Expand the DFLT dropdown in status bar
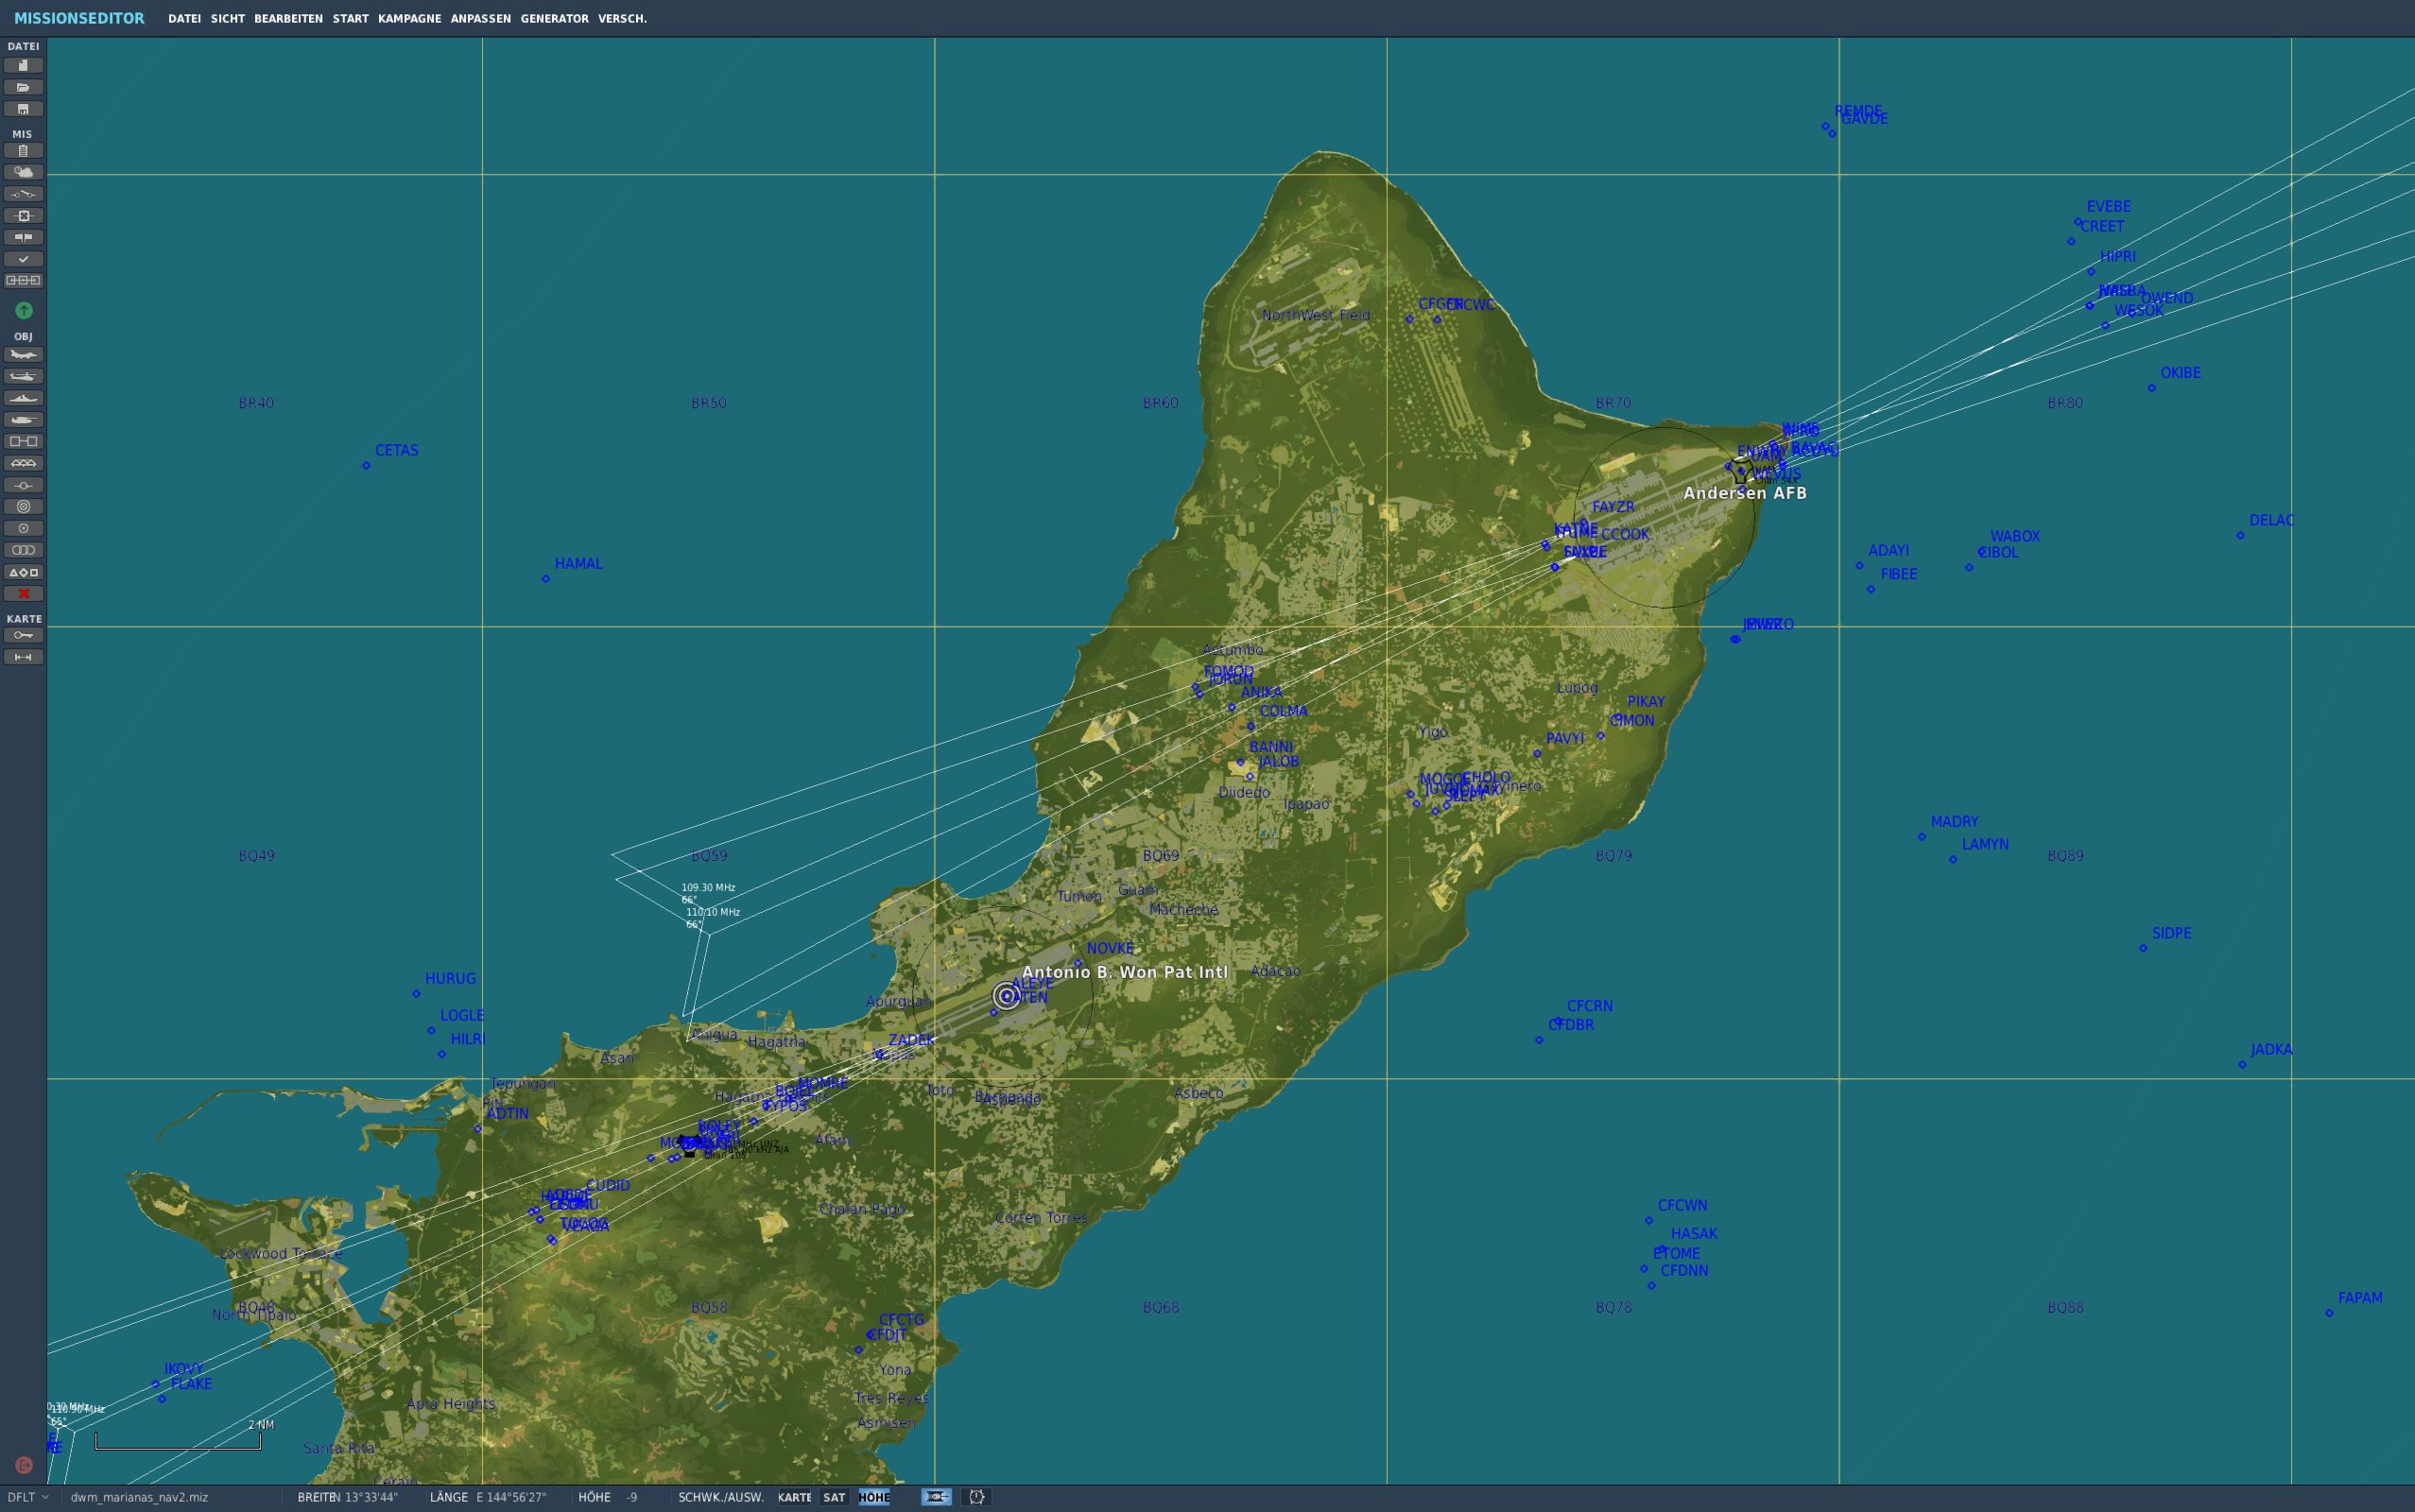Image resolution: width=2415 pixels, height=1512 pixels. tap(27, 1497)
